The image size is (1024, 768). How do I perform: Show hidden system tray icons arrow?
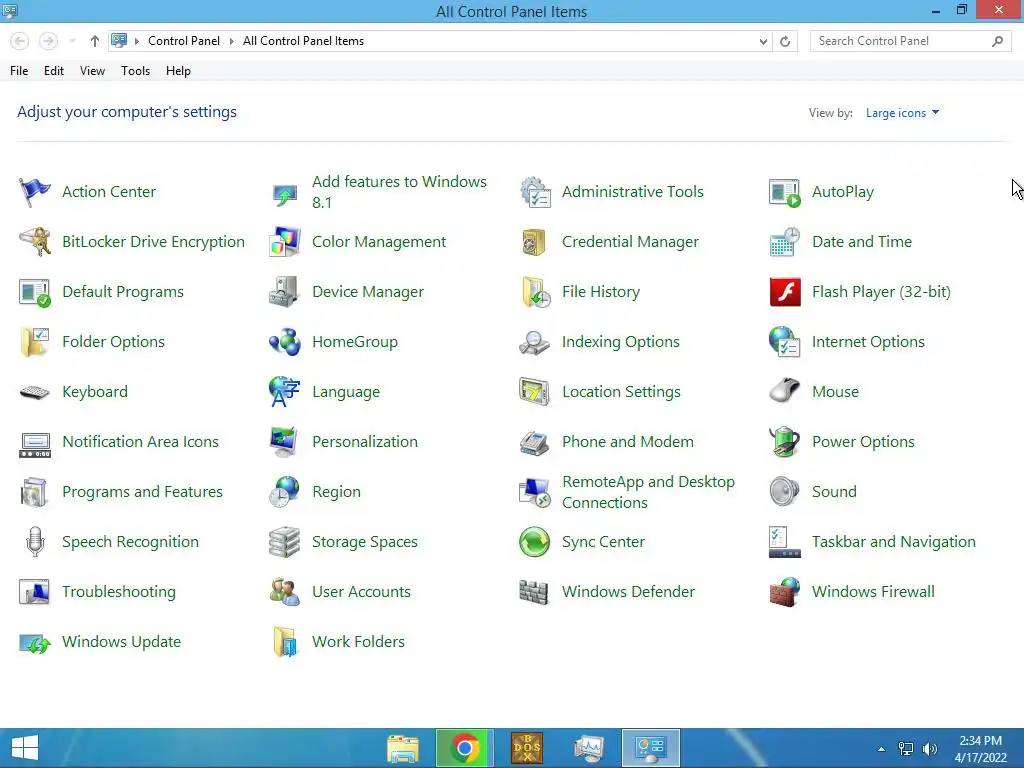[881, 749]
